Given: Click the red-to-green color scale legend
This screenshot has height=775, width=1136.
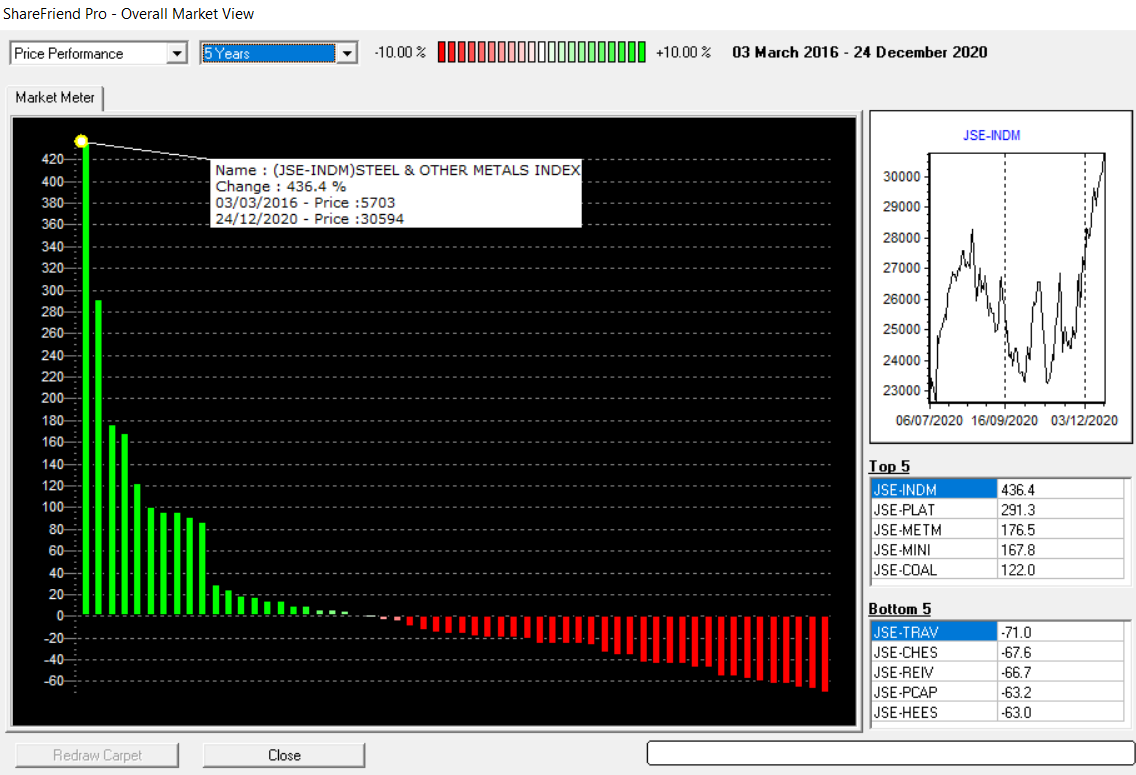Looking at the screenshot, I should point(541,52).
